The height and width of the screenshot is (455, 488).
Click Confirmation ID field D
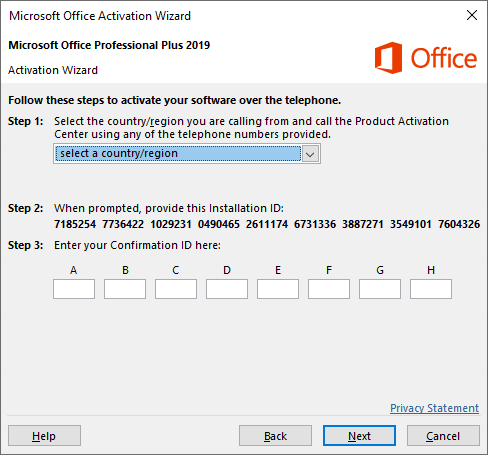(x=227, y=289)
